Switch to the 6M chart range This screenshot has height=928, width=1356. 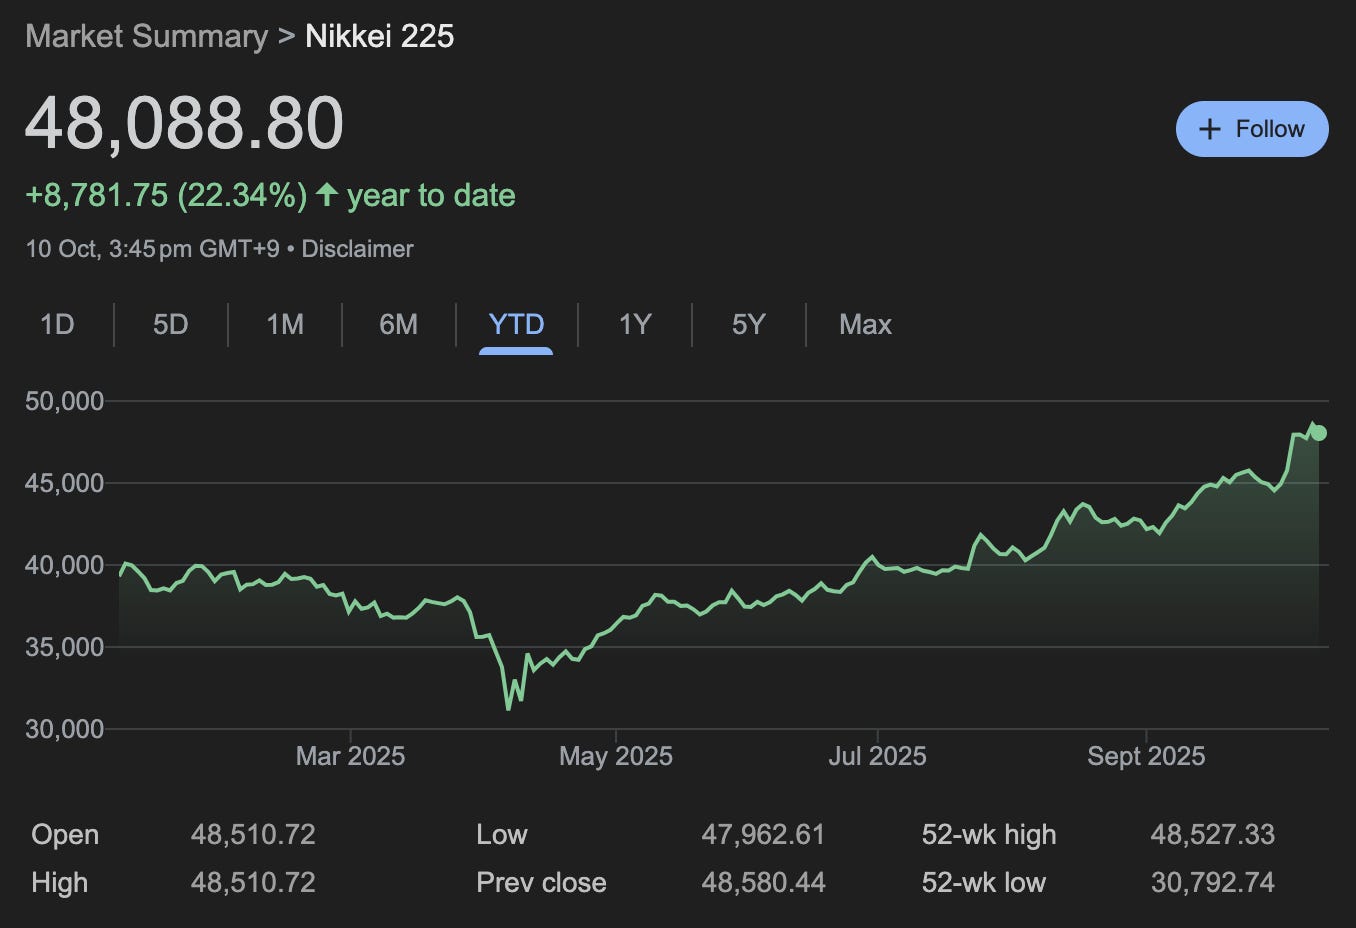pos(398,324)
